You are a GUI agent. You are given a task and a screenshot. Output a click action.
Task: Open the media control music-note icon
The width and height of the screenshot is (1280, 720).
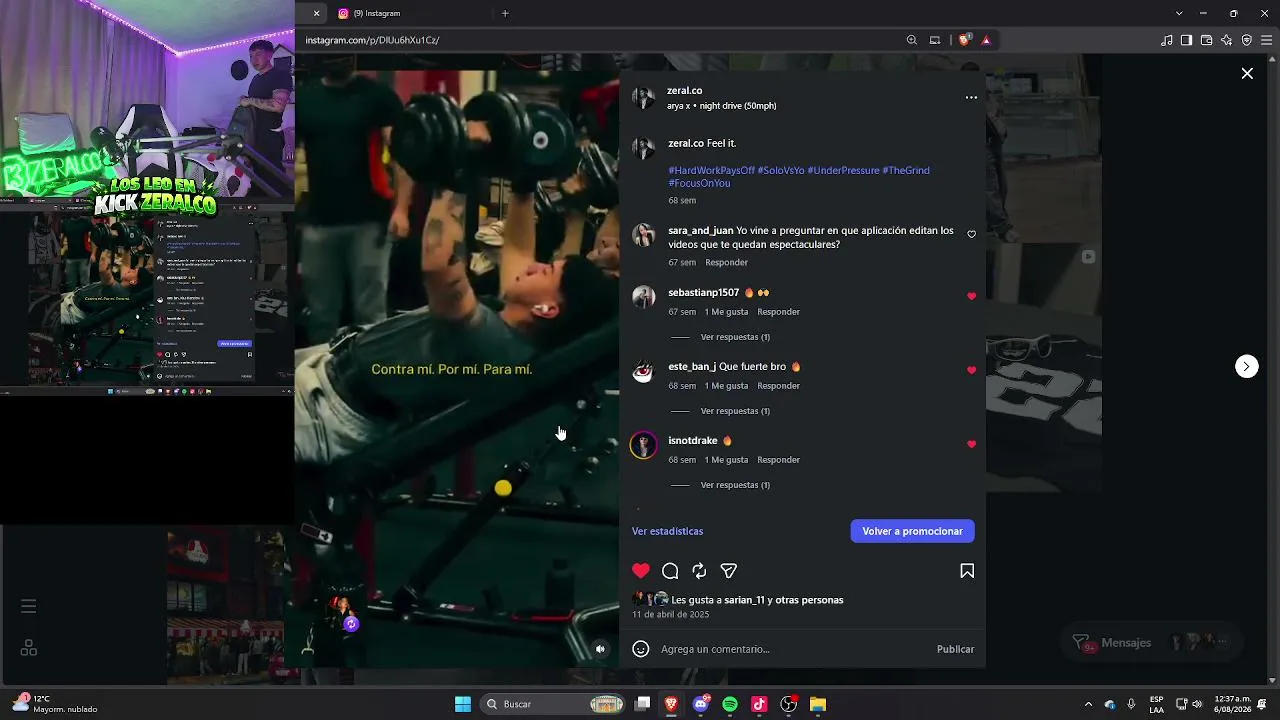1167,40
